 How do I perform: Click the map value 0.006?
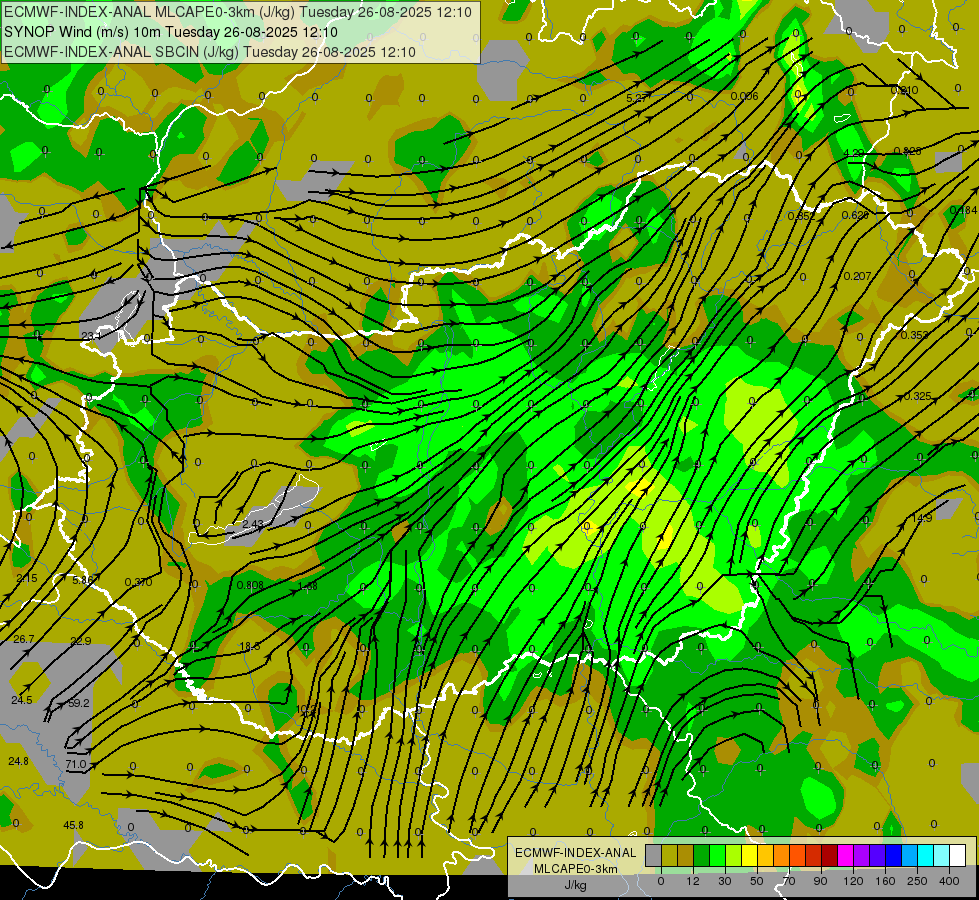click(744, 96)
